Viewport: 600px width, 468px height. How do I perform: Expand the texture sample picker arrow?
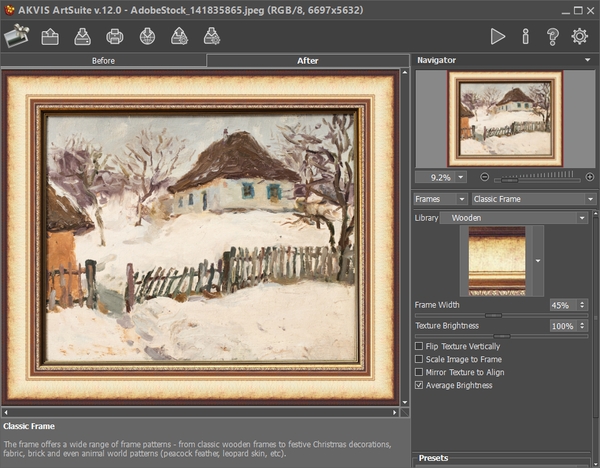click(x=538, y=261)
